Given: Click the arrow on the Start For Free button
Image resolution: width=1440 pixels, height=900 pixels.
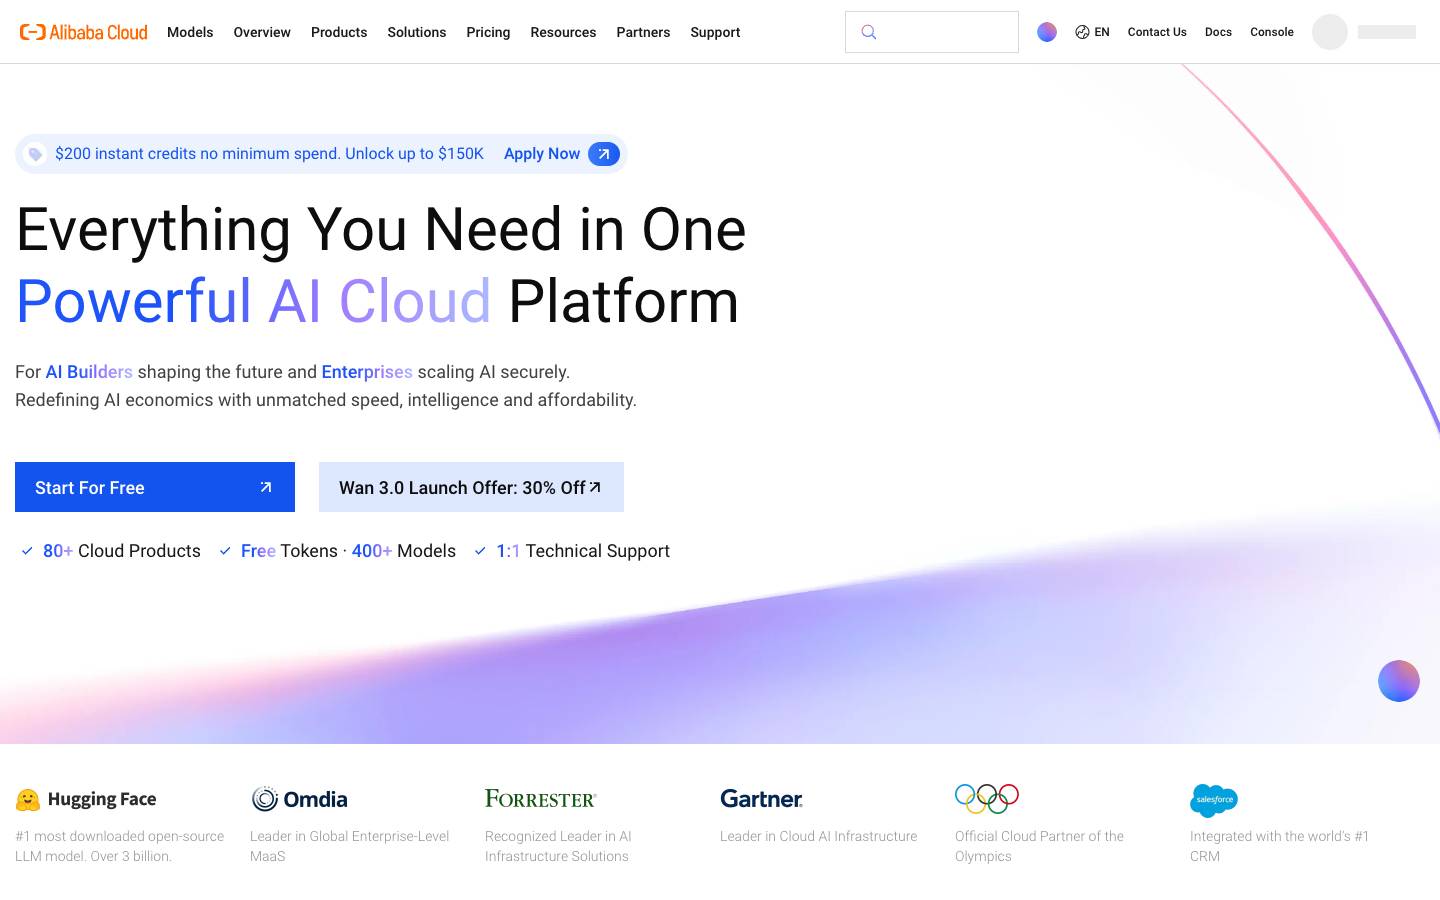Looking at the screenshot, I should 266,487.
